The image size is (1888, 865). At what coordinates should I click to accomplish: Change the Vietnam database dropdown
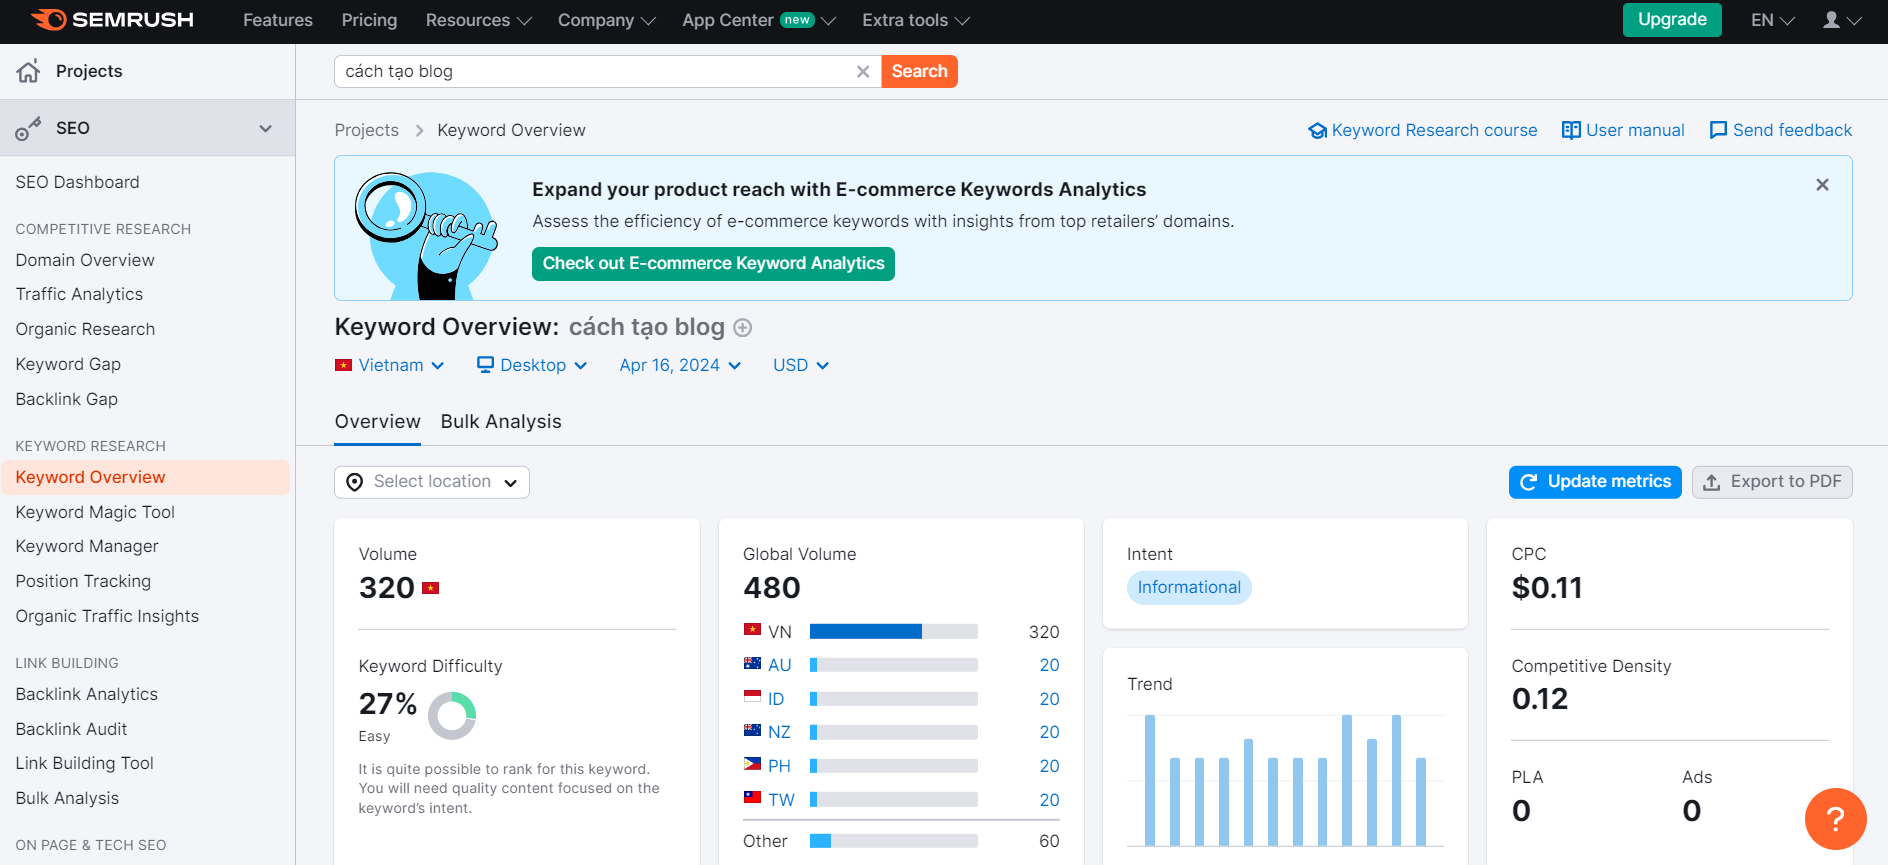390,365
